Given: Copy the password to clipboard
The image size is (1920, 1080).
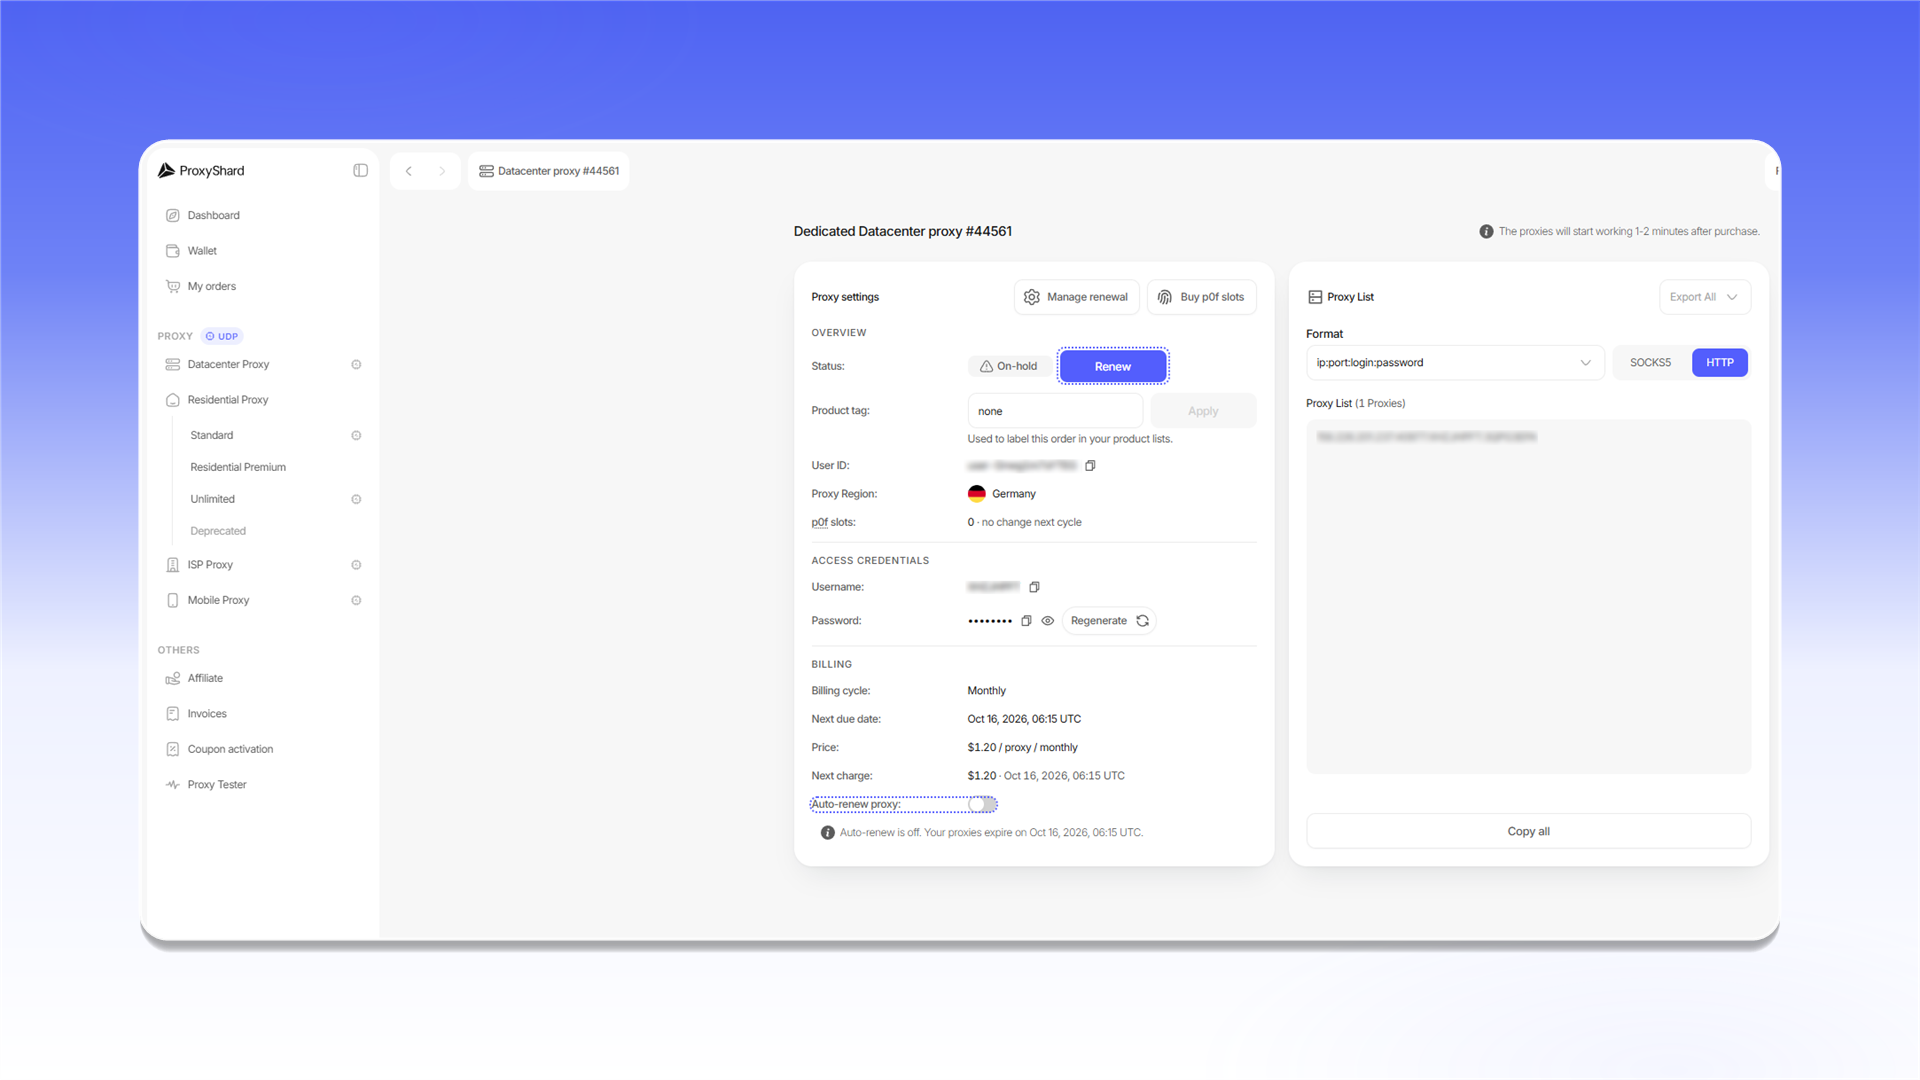Looking at the screenshot, I should click(x=1026, y=621).
